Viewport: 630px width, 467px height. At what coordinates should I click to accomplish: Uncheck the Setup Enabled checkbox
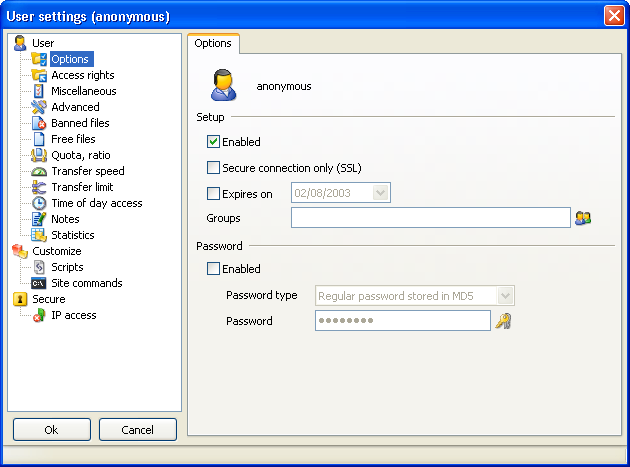(213, 142)
